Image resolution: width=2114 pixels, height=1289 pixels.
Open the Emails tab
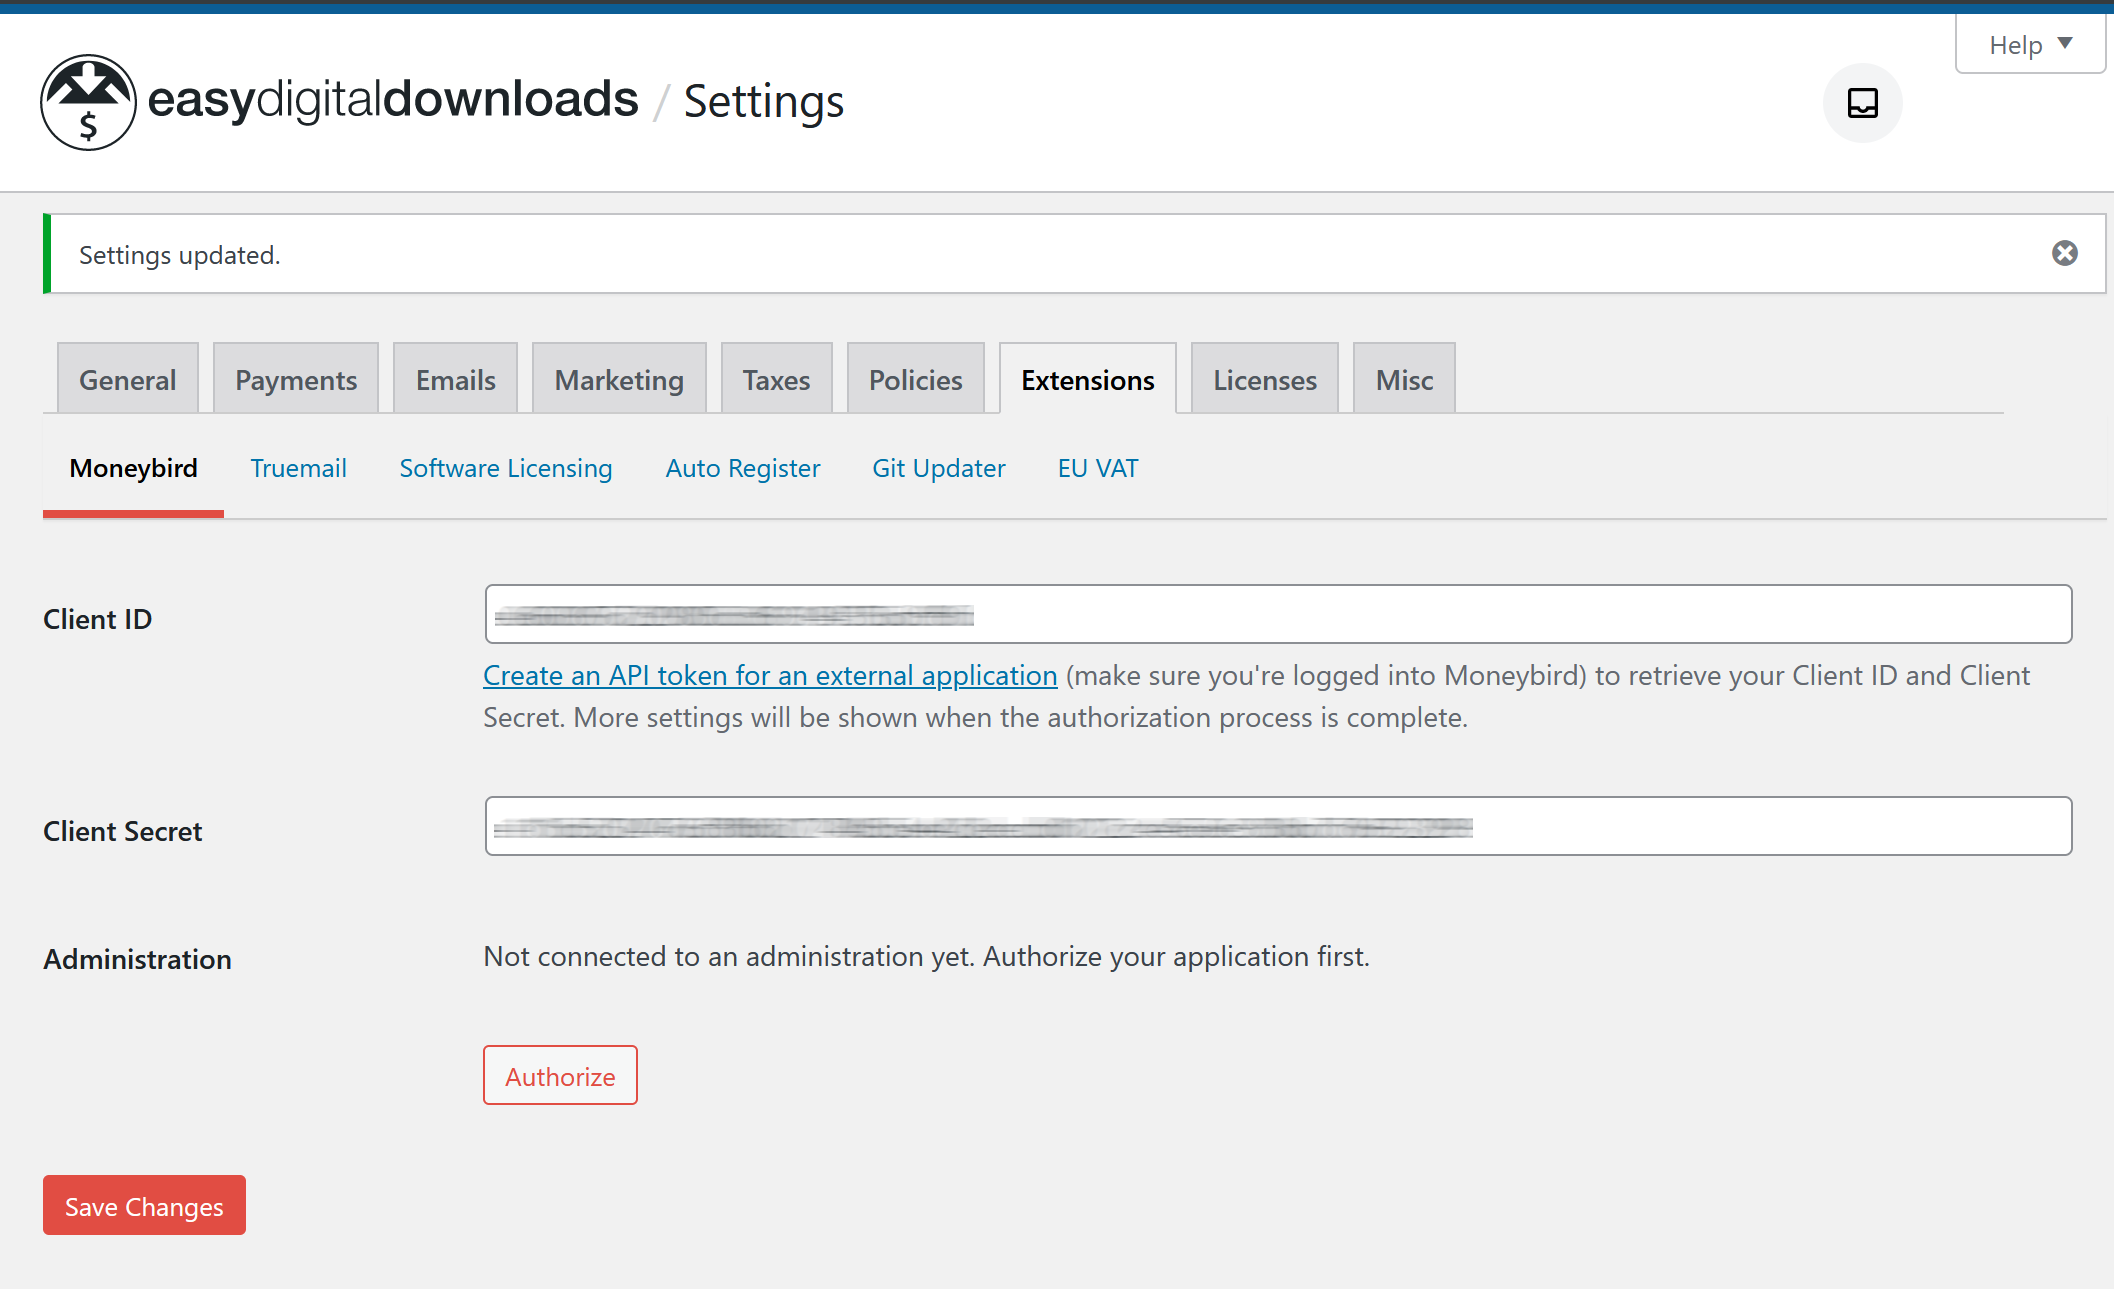click(455, 379)
